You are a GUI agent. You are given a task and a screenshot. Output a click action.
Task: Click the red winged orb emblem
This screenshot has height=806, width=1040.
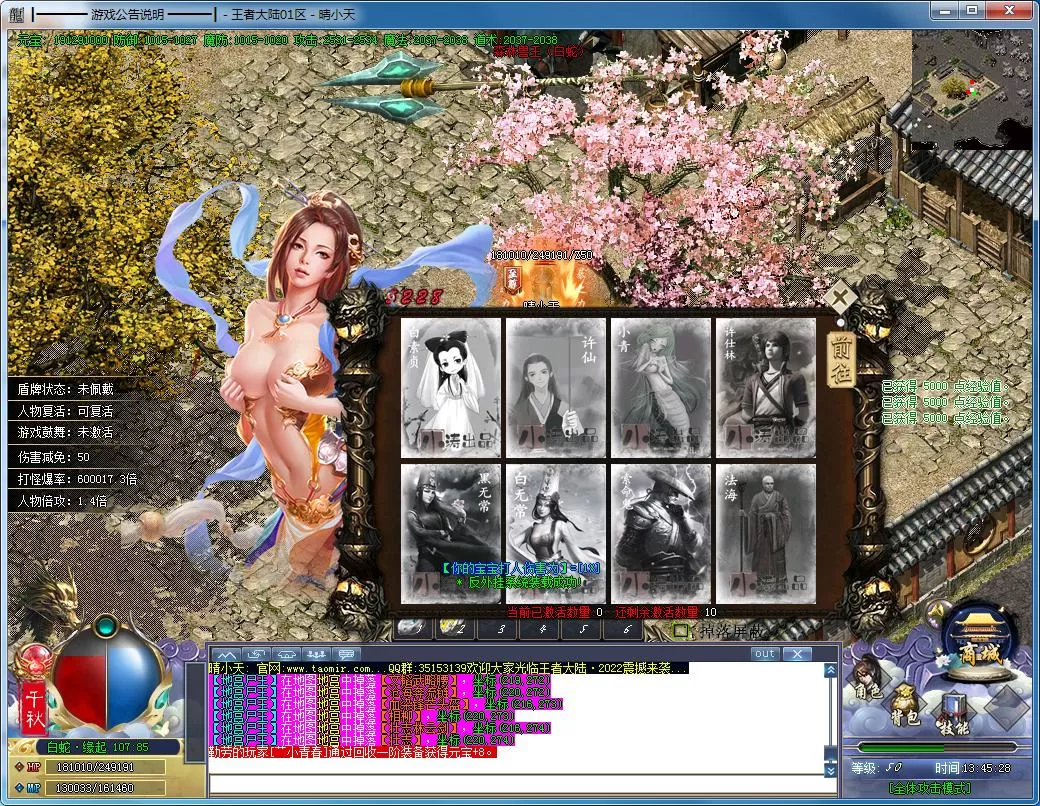pos(32,661)
